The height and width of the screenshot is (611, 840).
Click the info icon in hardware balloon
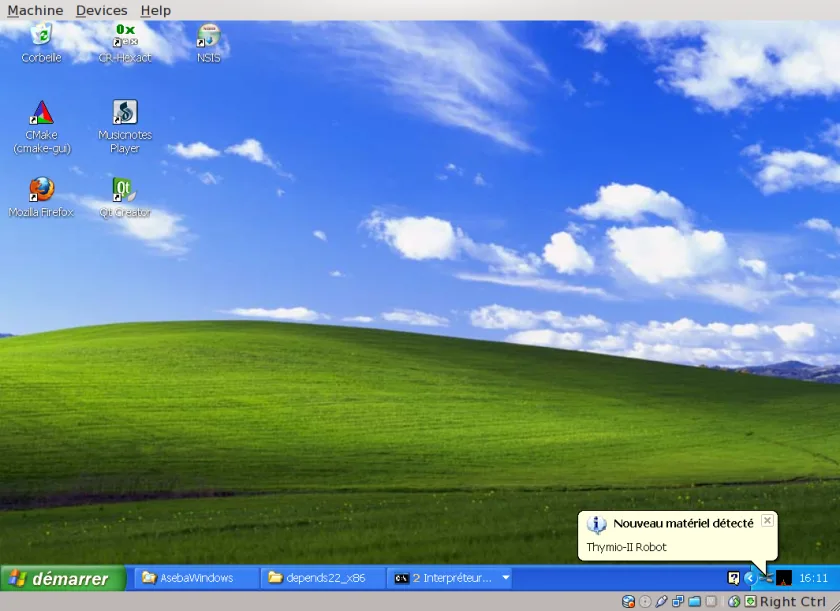596,524
